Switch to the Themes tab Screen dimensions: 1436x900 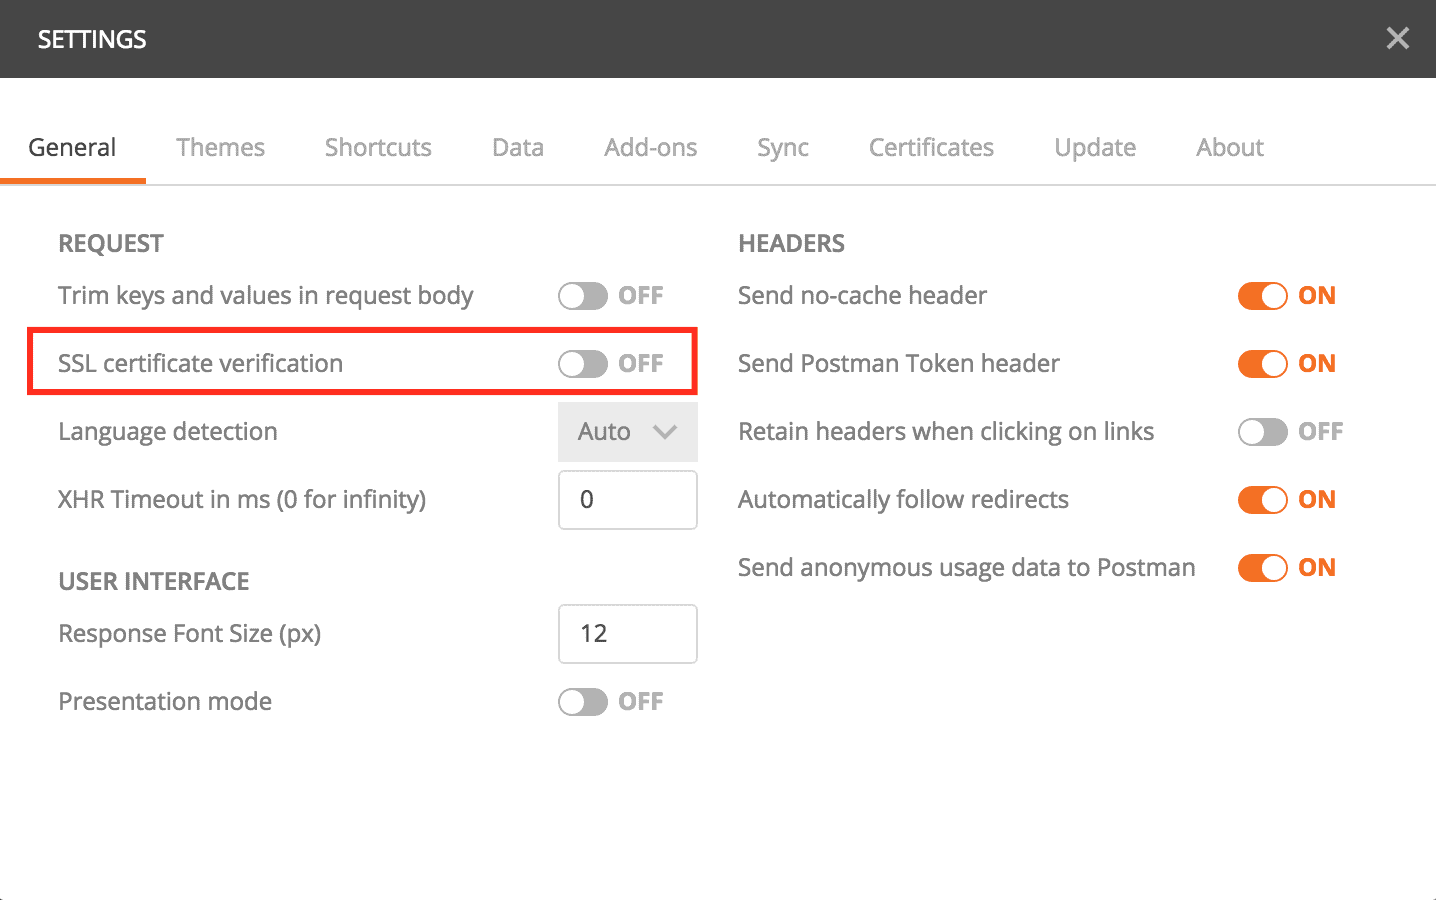(220, 147)
